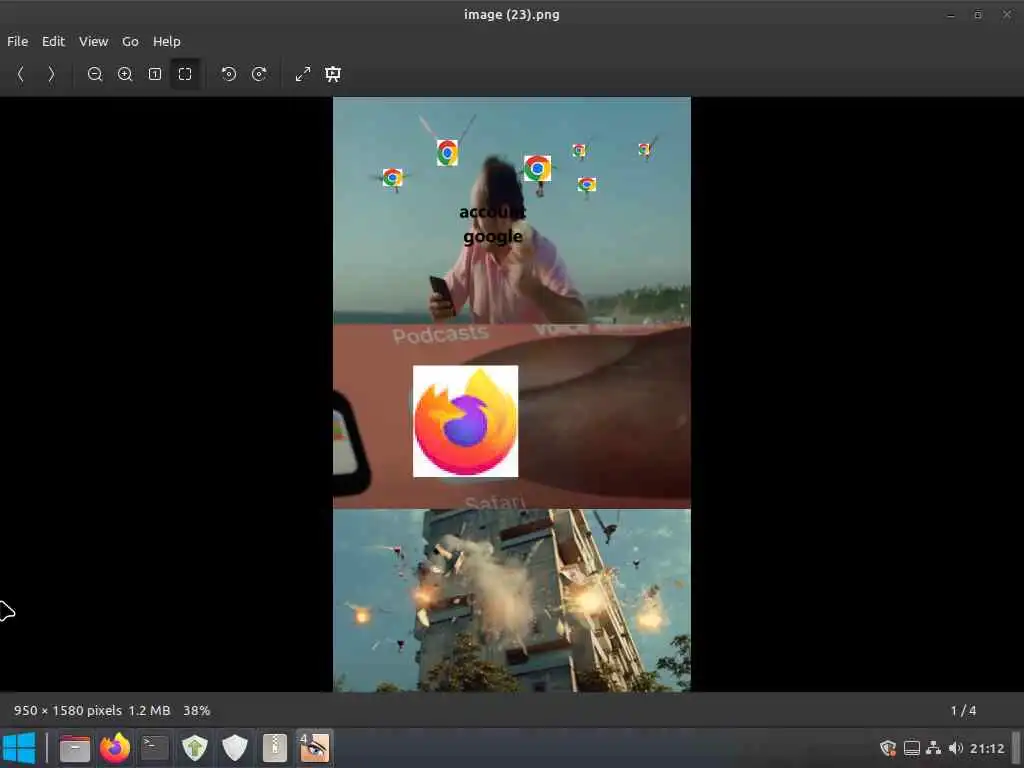
Task: Open the file manager from the taskbar
Action: pos(75,748)
